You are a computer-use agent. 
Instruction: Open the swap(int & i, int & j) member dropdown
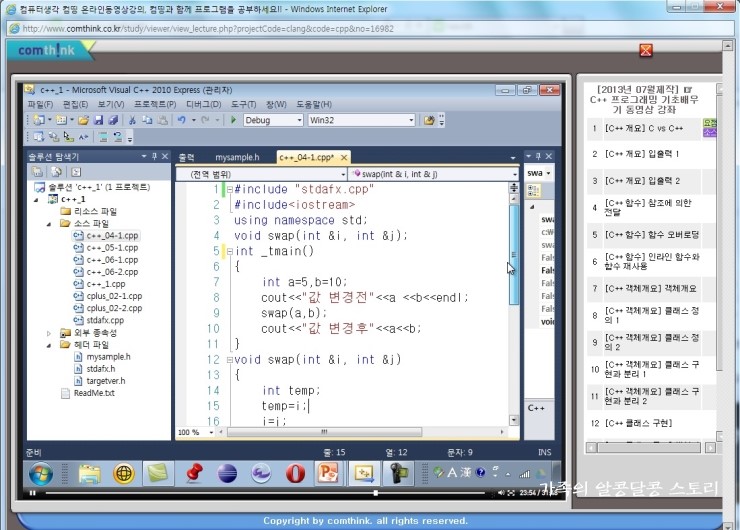click(514, 175)
